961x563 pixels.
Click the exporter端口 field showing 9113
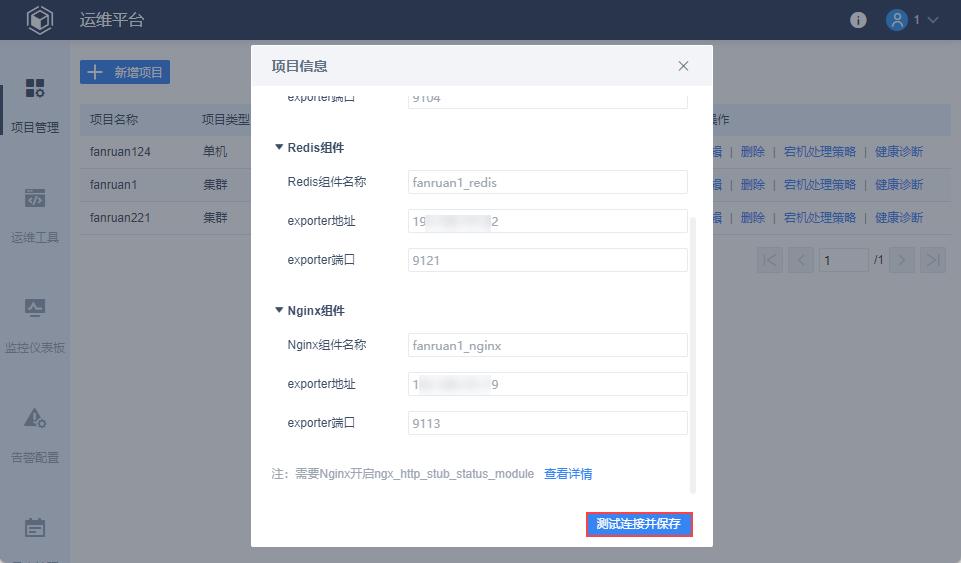pyautogui.click(x=547, y=423)
